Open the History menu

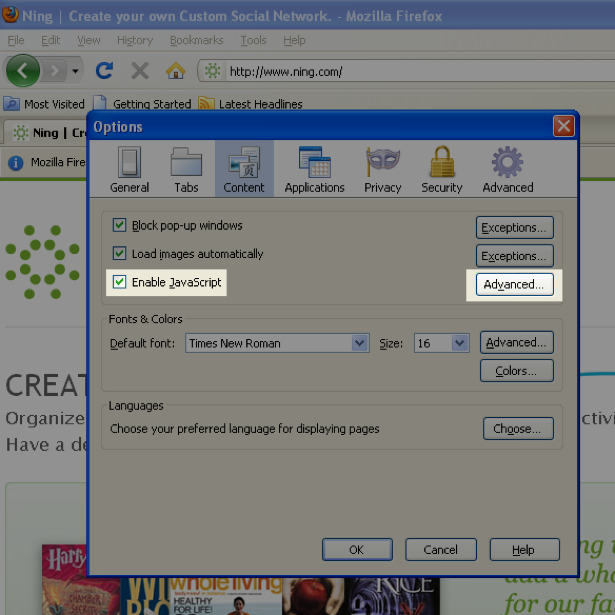point(135,40)
